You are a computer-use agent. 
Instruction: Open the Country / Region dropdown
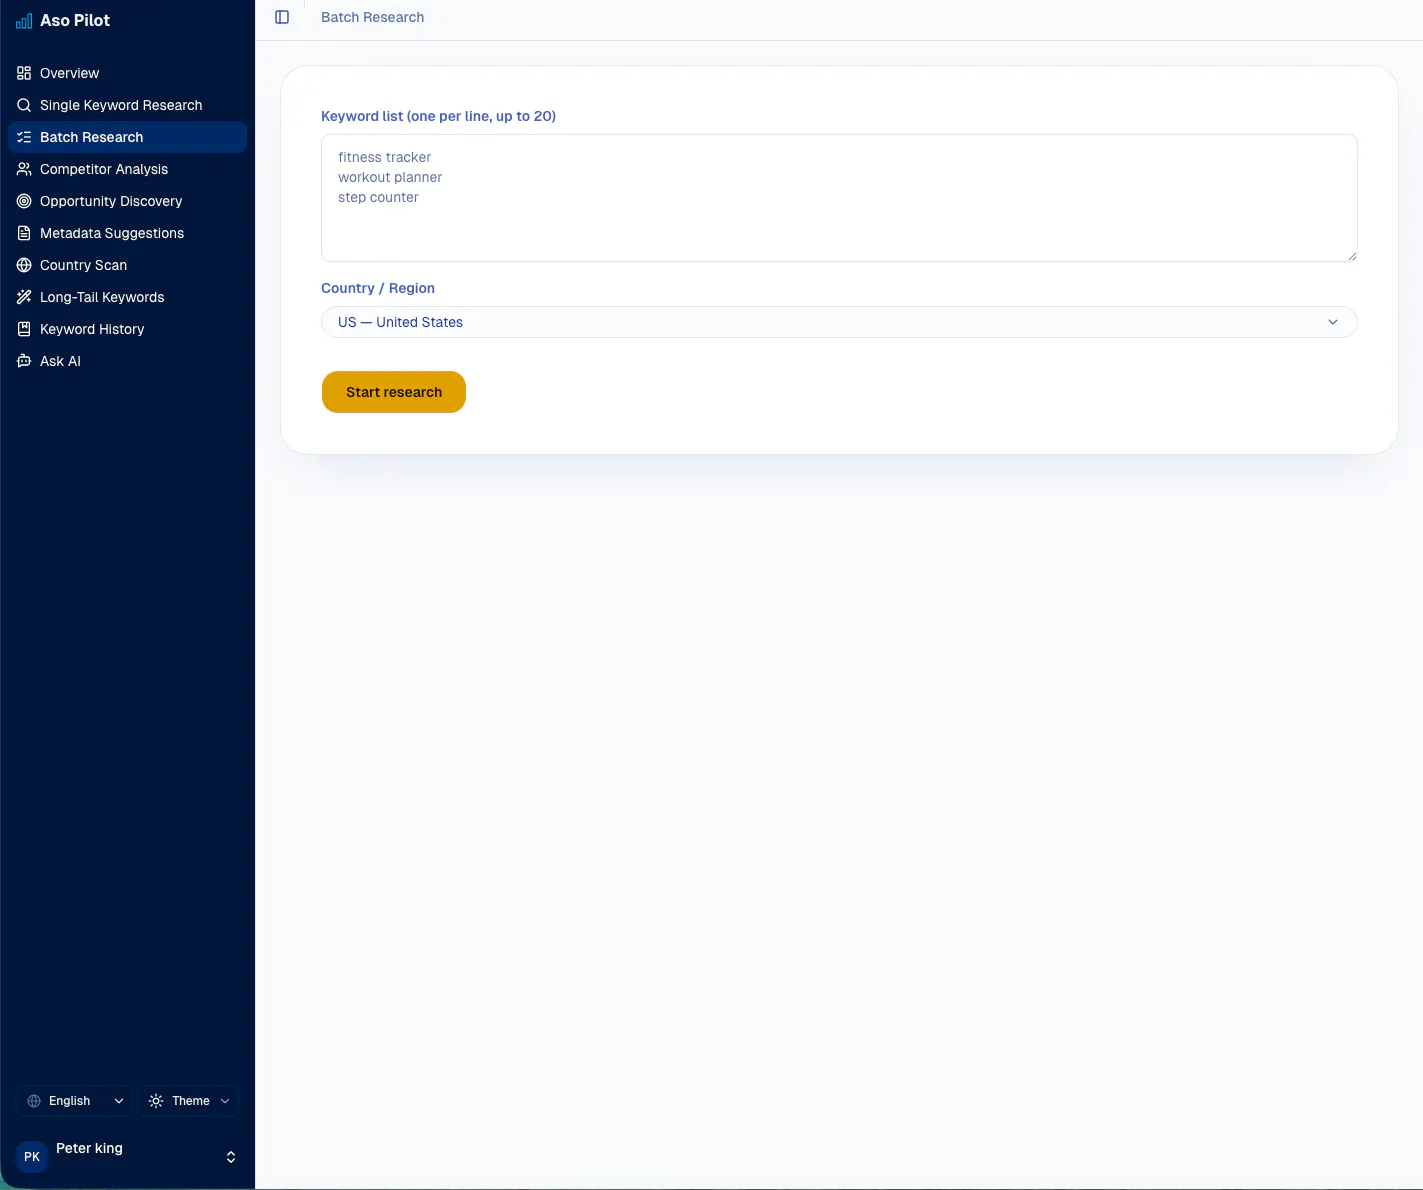(x=839, y=322)
